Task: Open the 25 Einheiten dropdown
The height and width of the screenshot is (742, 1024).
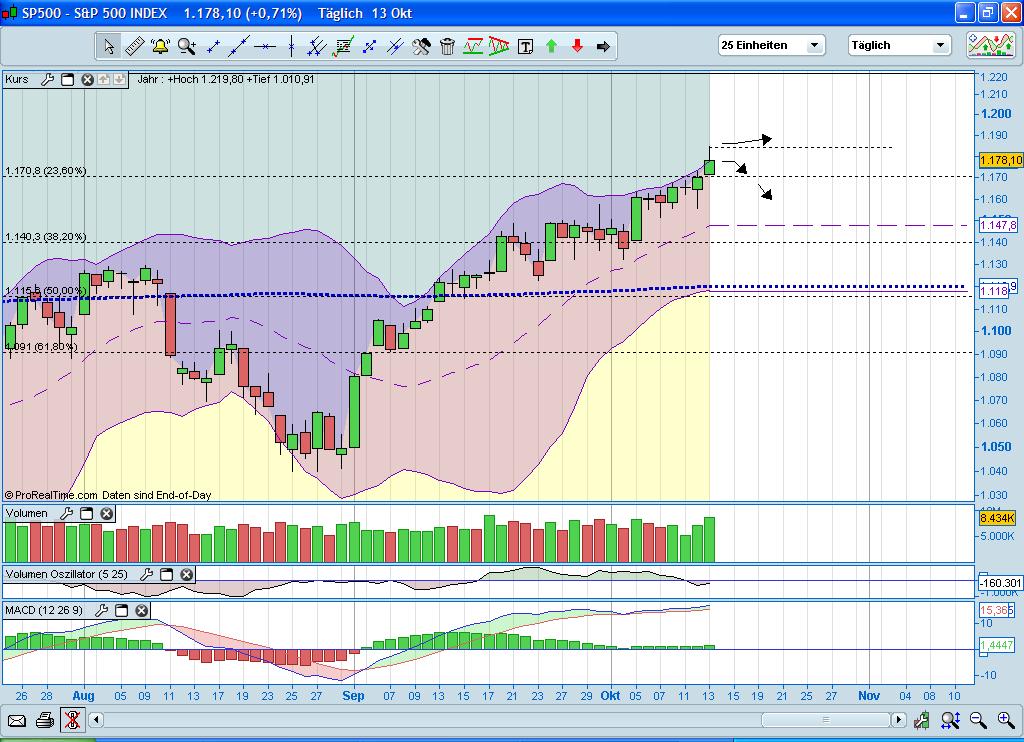Action: [x=772, y=45]
